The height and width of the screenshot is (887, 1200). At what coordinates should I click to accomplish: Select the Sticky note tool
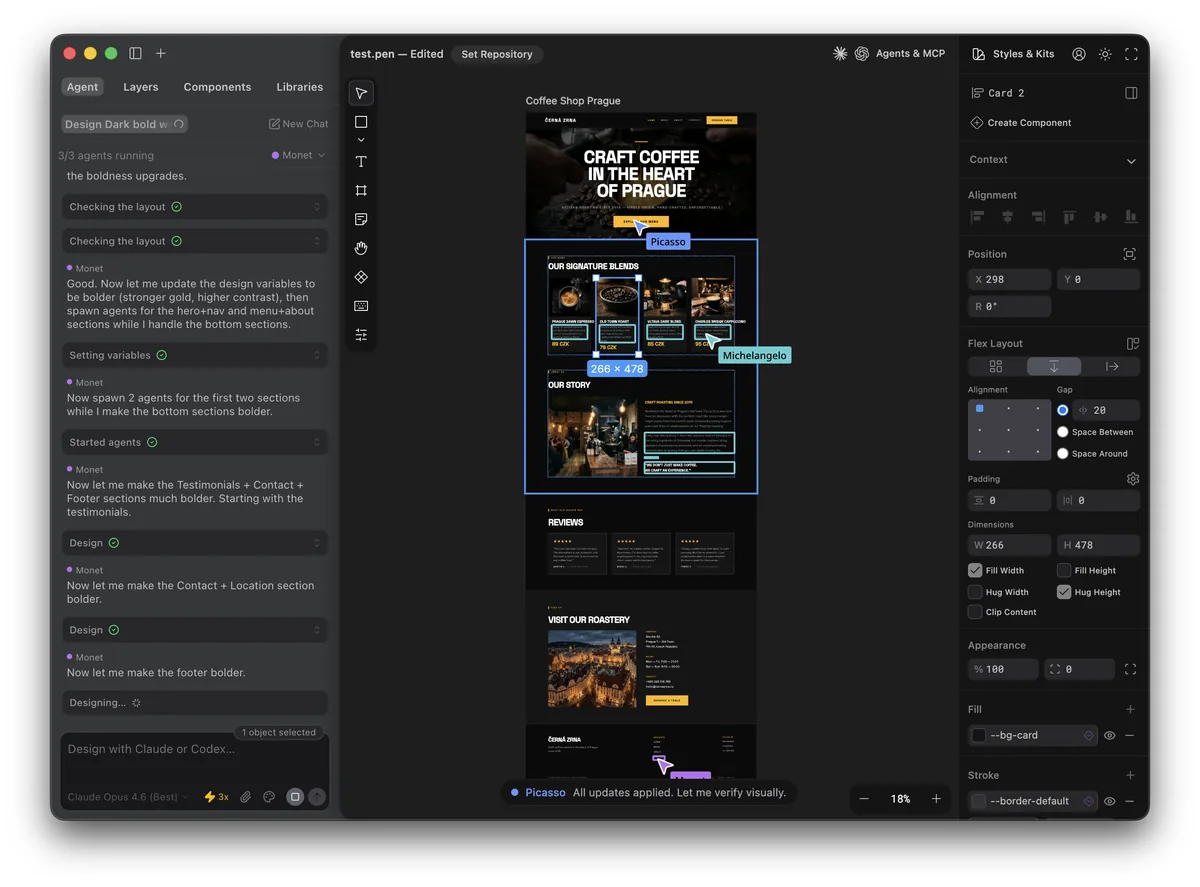tap(361, 219)
